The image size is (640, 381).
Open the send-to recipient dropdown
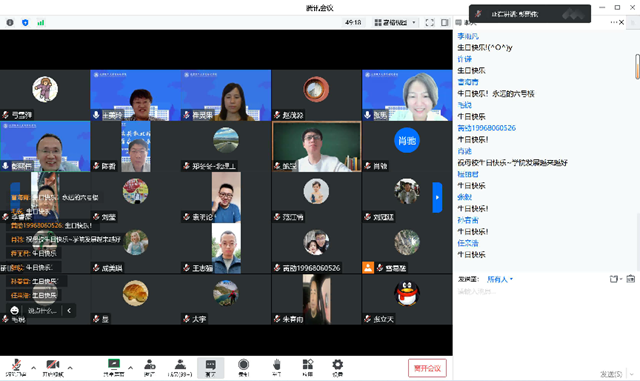tap(500, 279)
